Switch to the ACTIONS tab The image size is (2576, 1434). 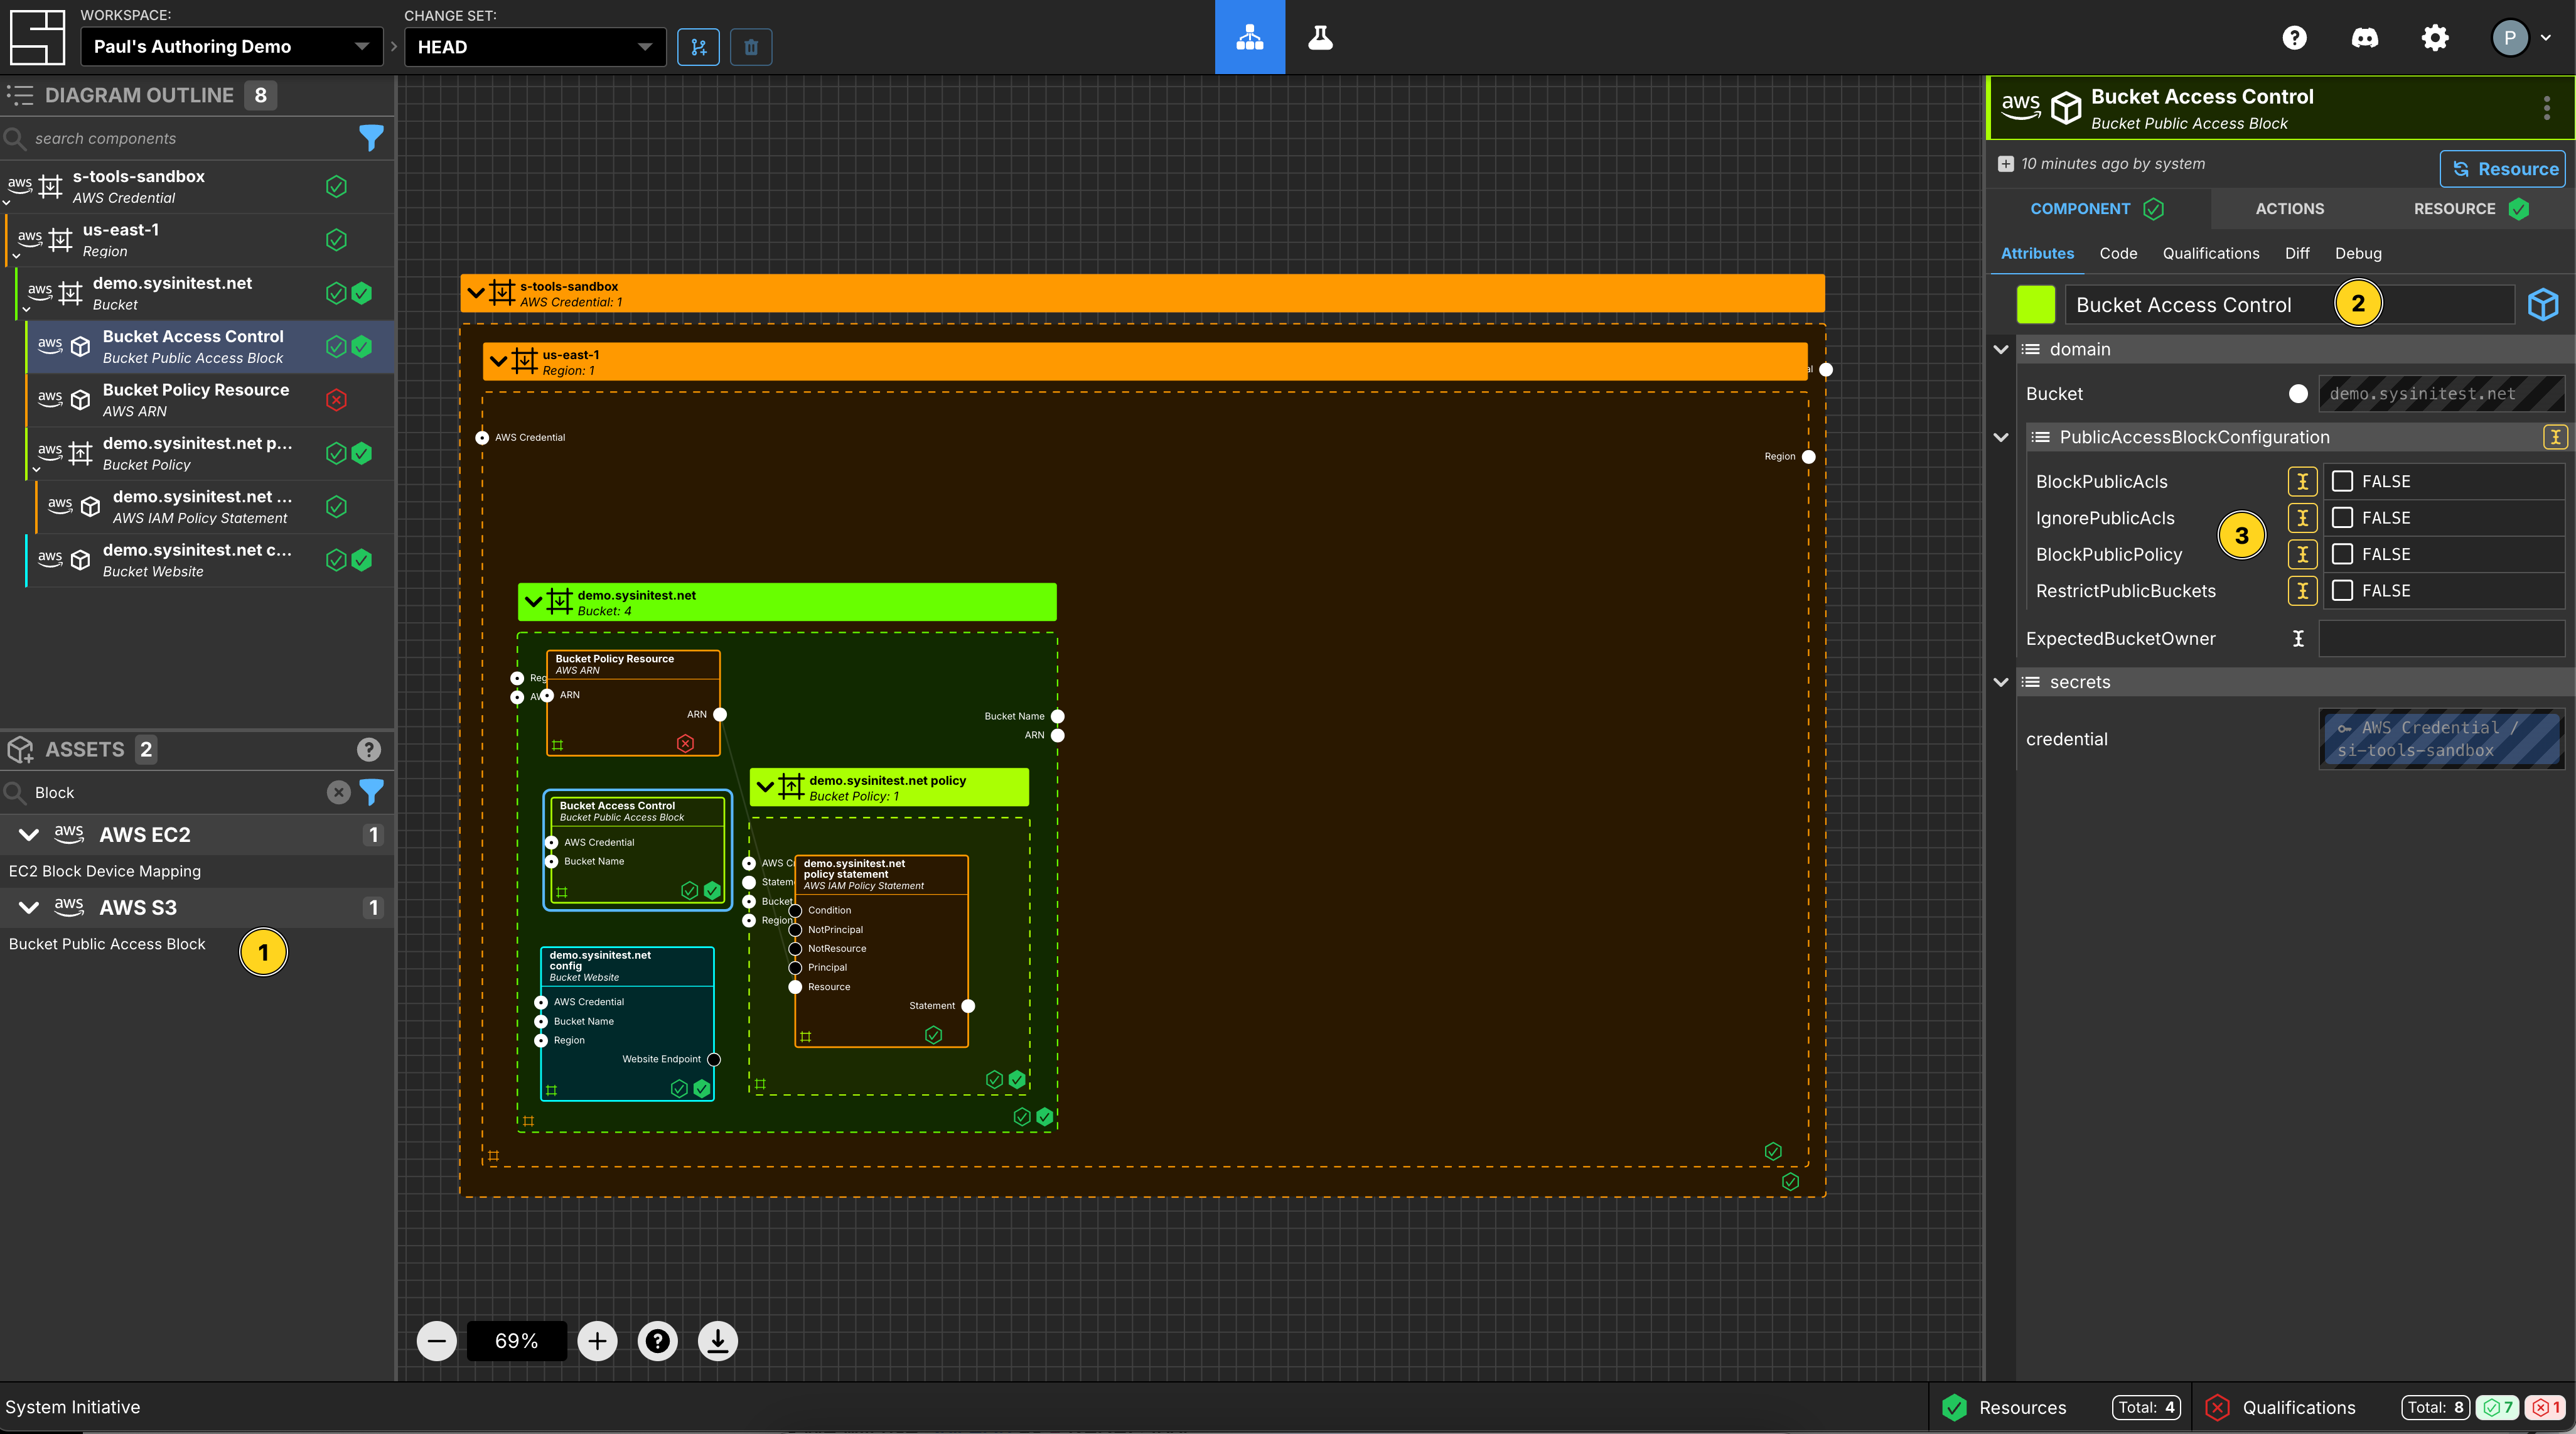coord(2289,209)
